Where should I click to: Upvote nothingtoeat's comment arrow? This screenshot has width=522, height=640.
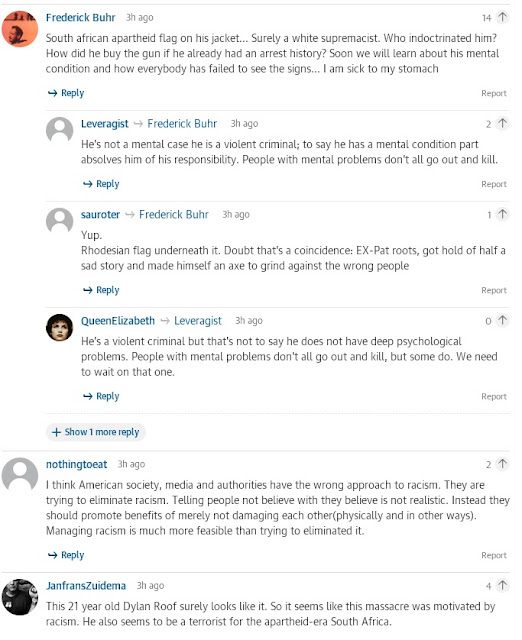502,464
